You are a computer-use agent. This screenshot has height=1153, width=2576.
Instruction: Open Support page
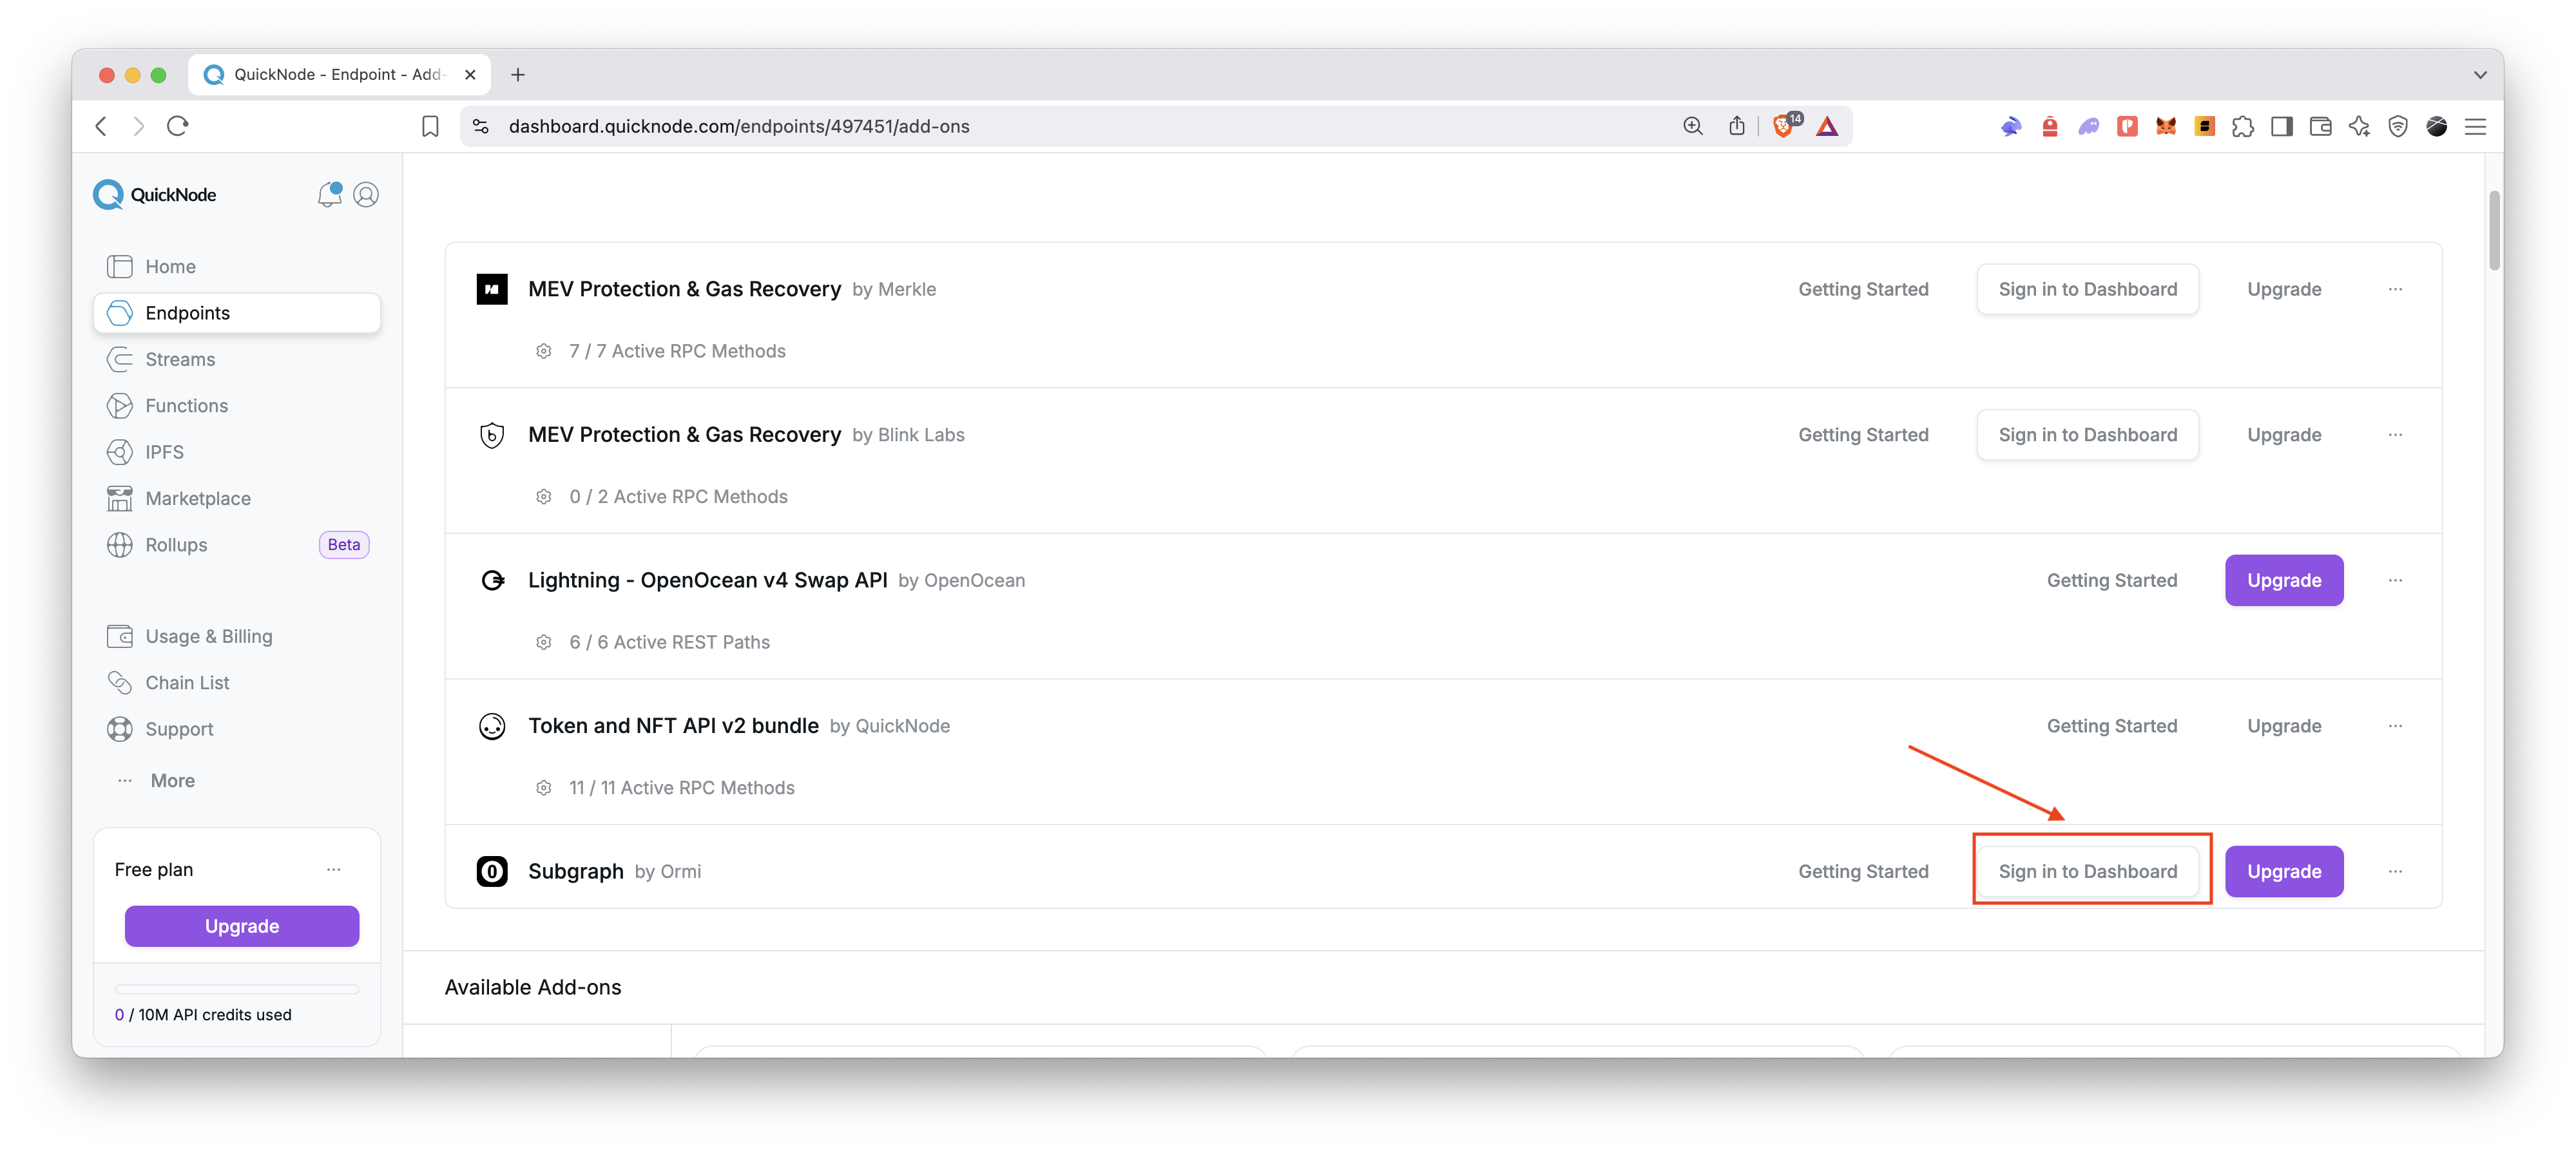pyautogui.click(x=237, y=729)
